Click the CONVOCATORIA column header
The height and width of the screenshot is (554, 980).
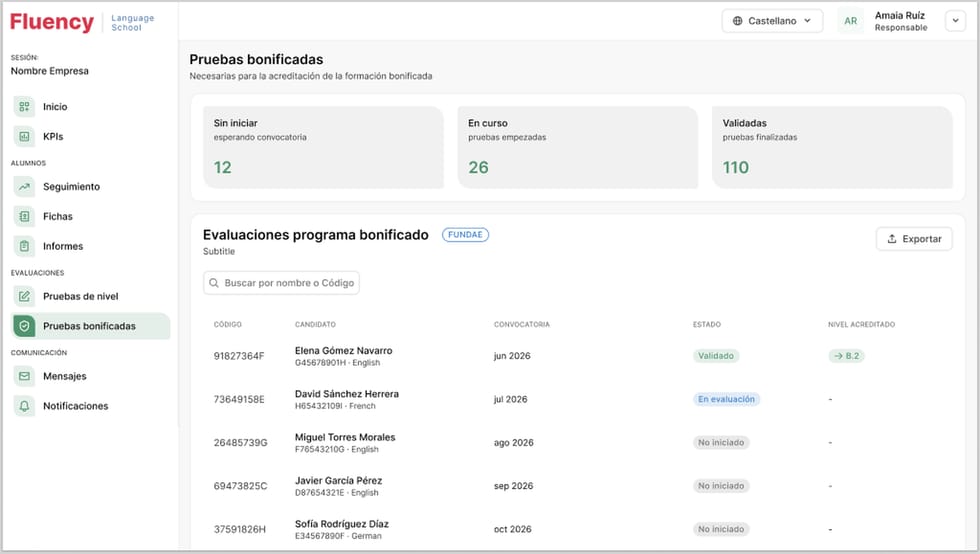coord(522,325)
